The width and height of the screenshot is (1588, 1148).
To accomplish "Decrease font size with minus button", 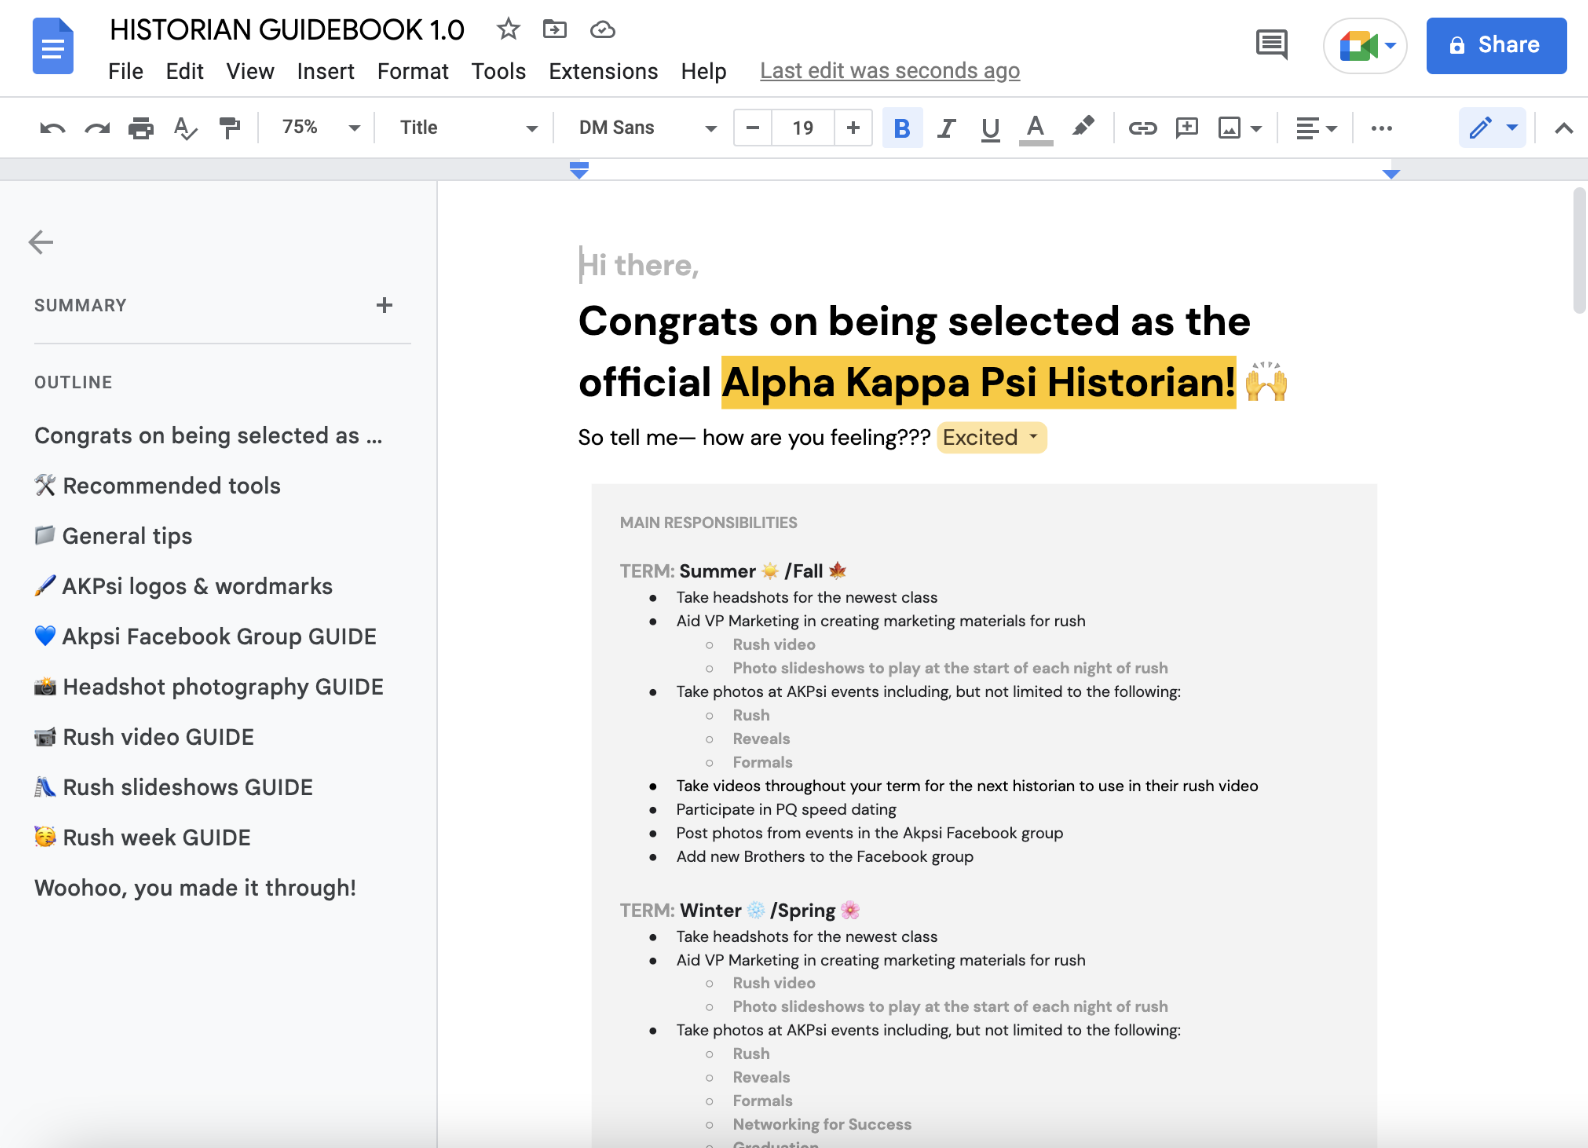I will coord(753,128).
